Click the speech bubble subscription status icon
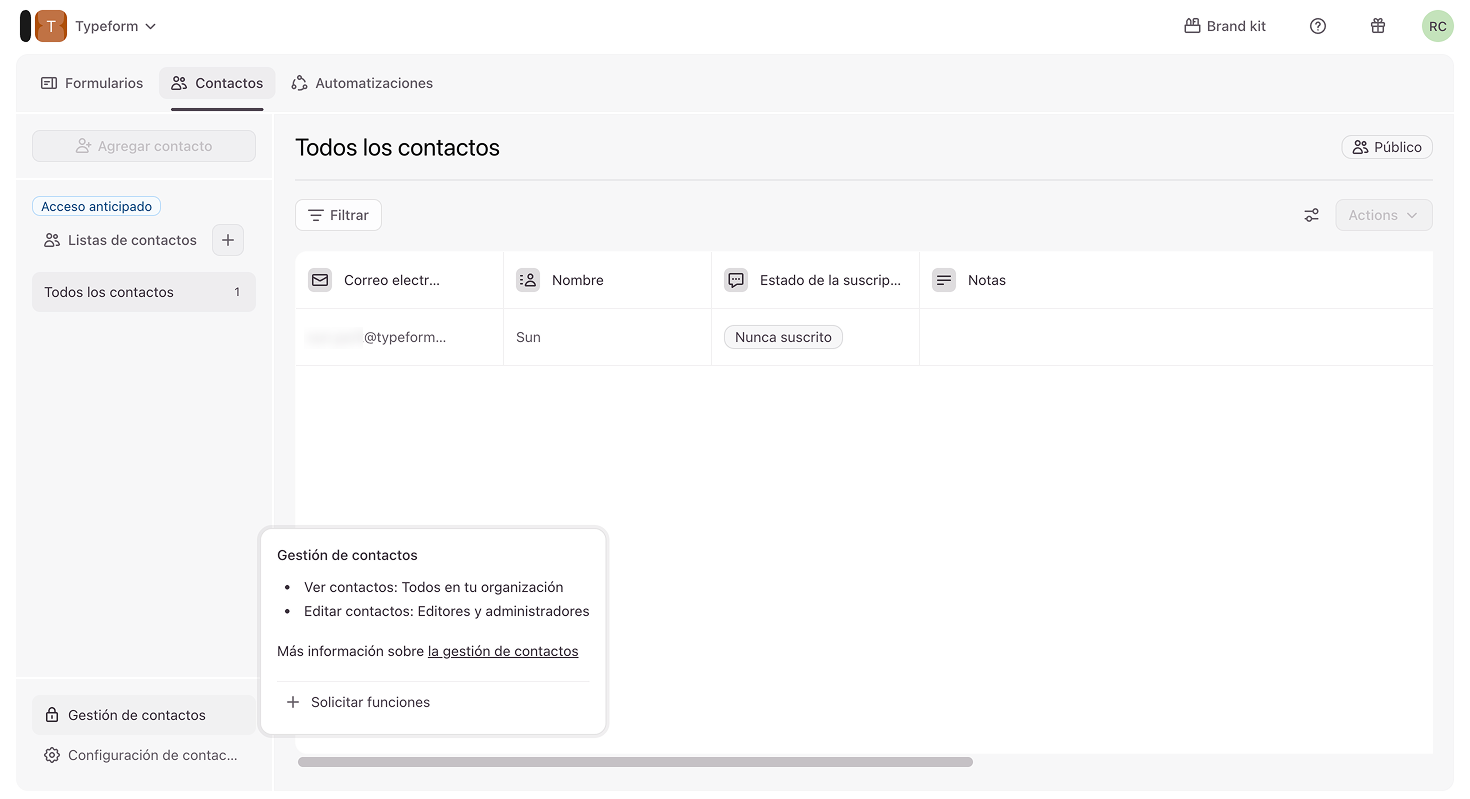 [x=736, y=280]
